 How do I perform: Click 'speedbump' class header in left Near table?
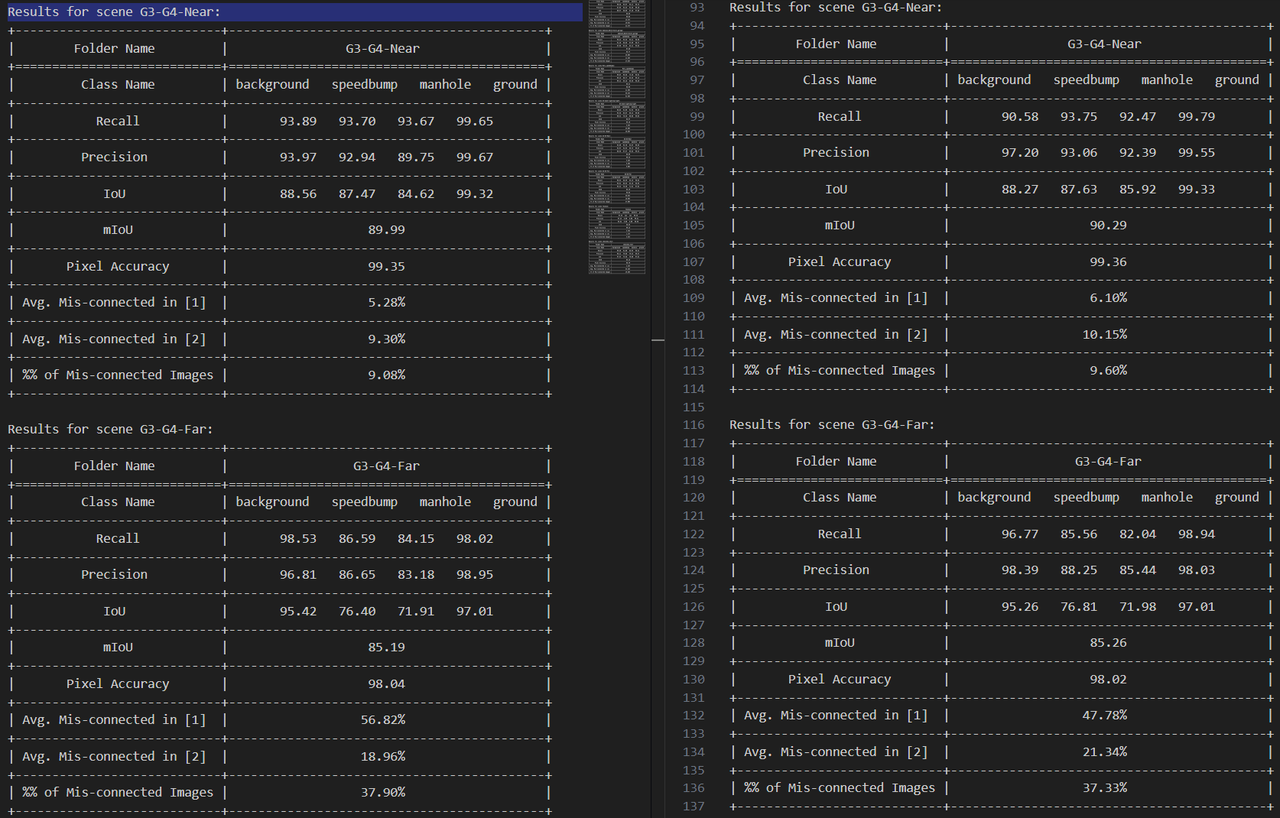(364, 85)
